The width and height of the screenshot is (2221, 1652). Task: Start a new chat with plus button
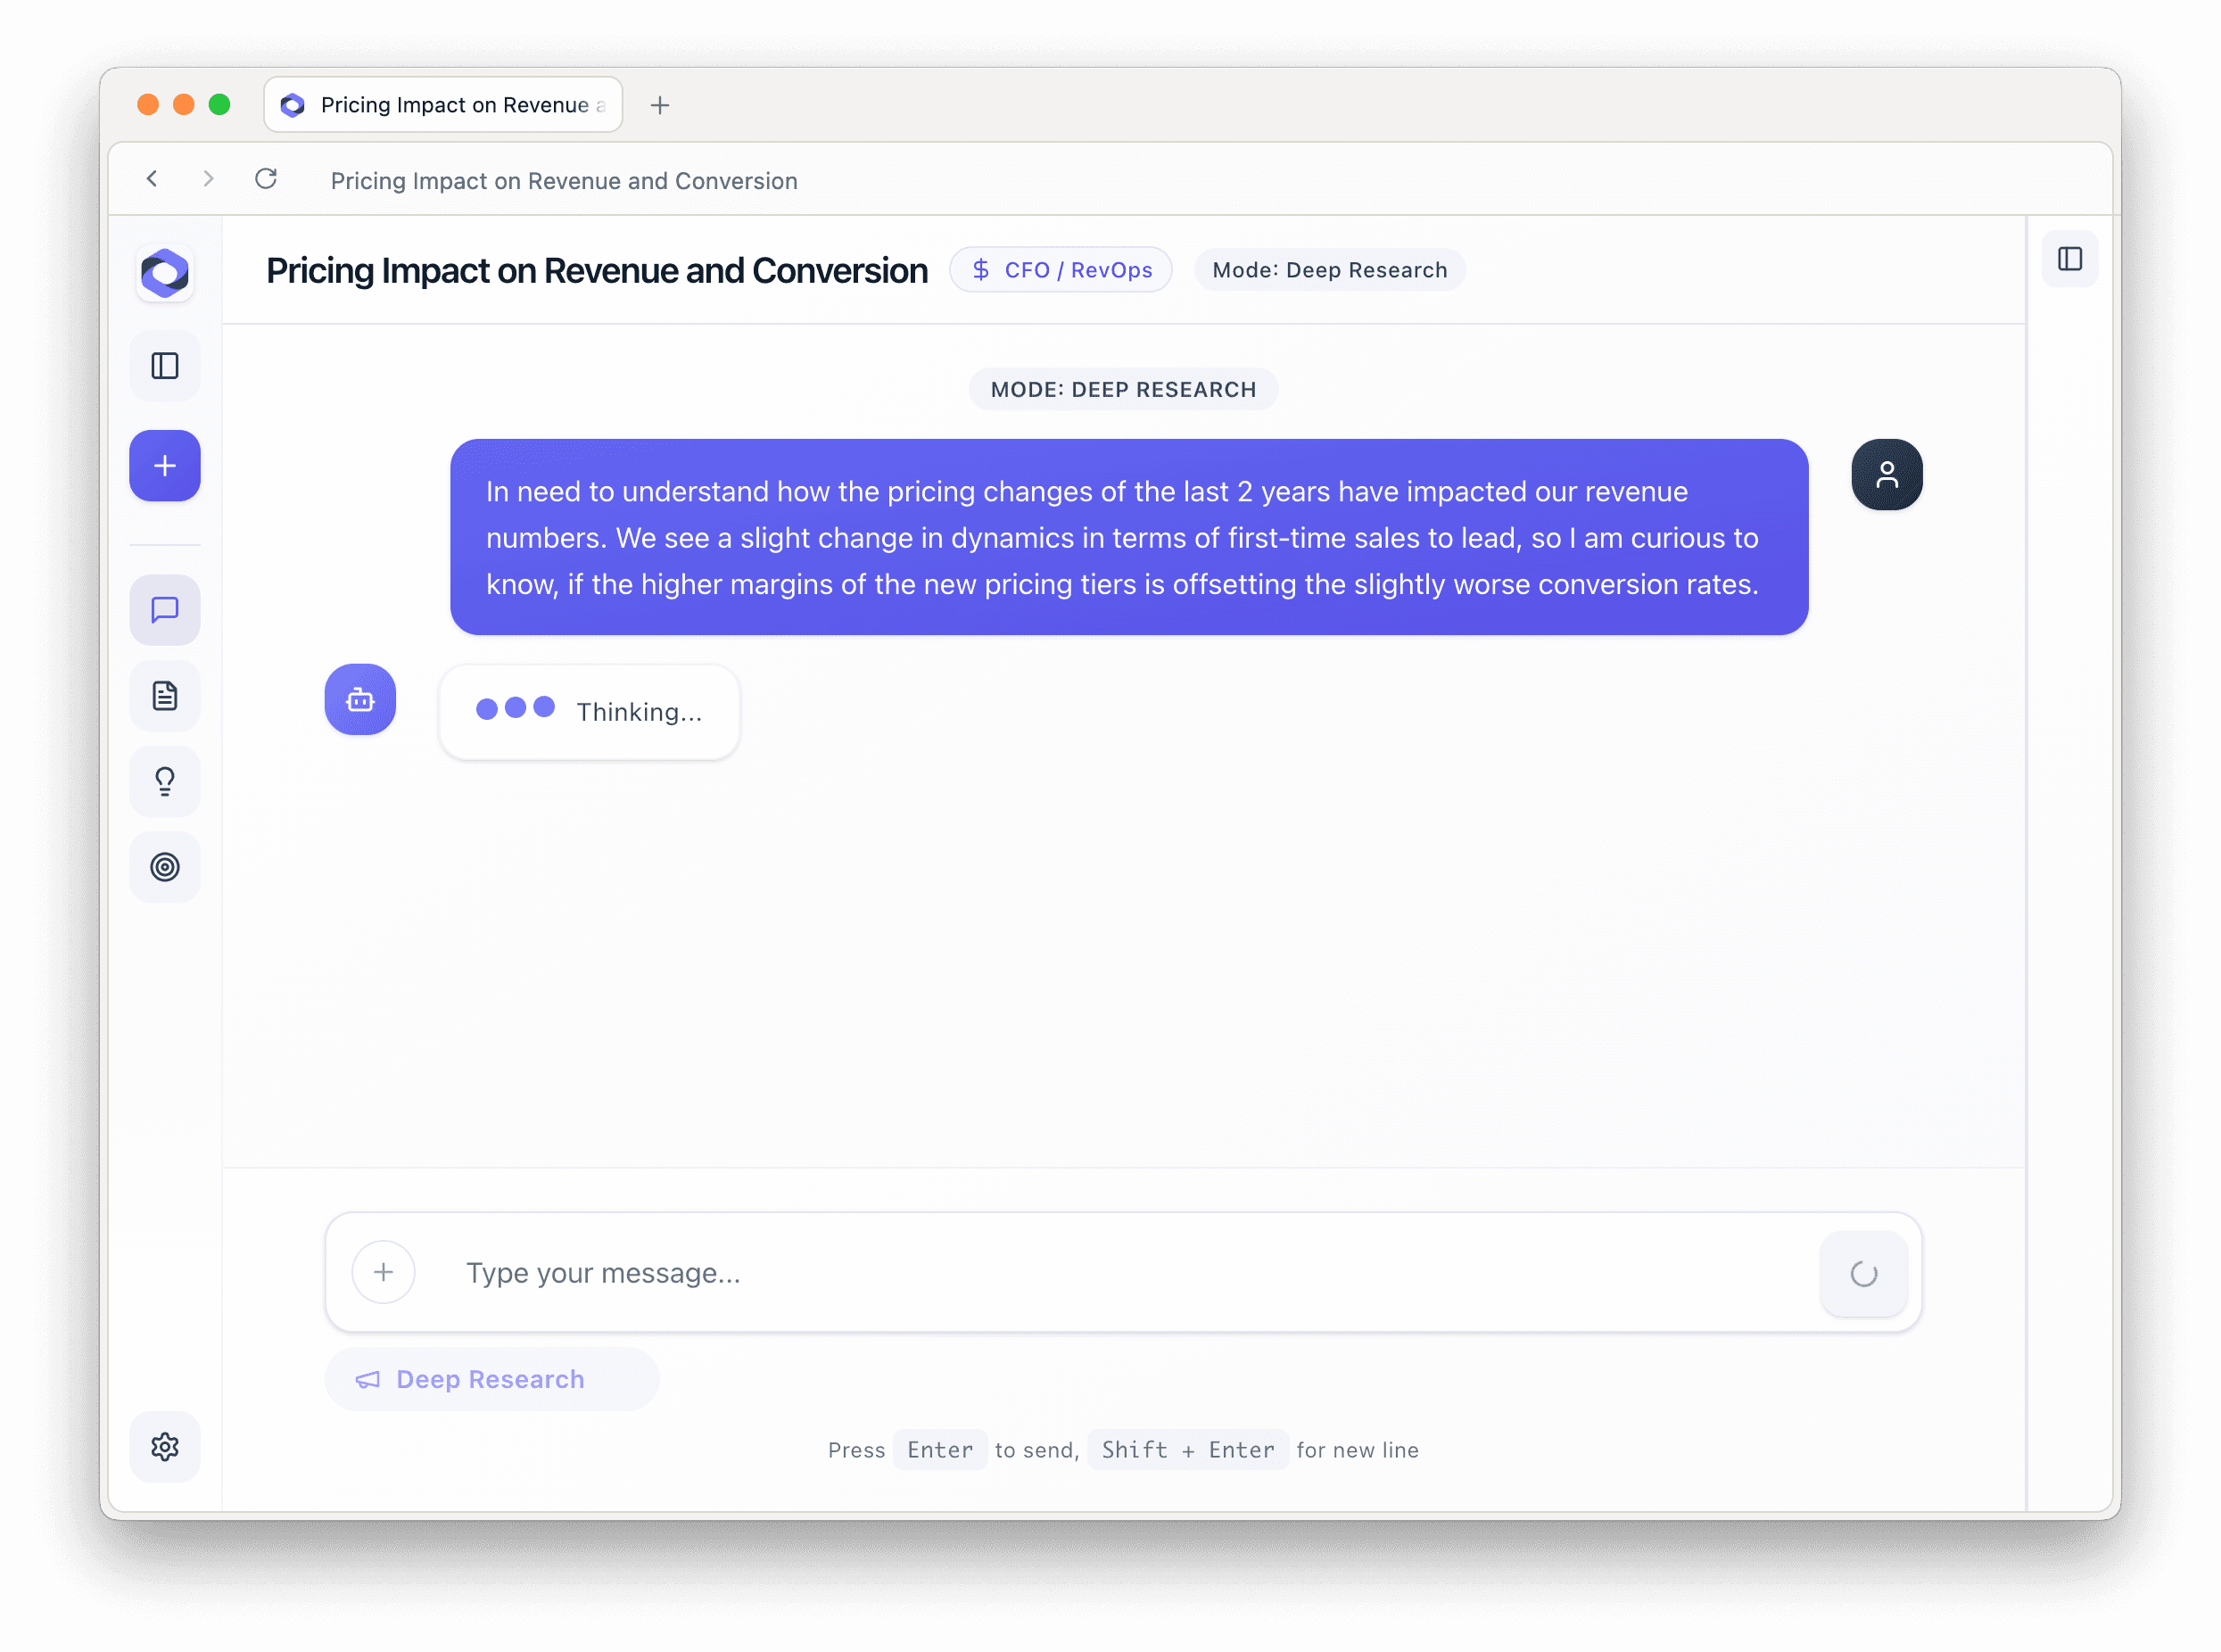(x=165, y=466)
